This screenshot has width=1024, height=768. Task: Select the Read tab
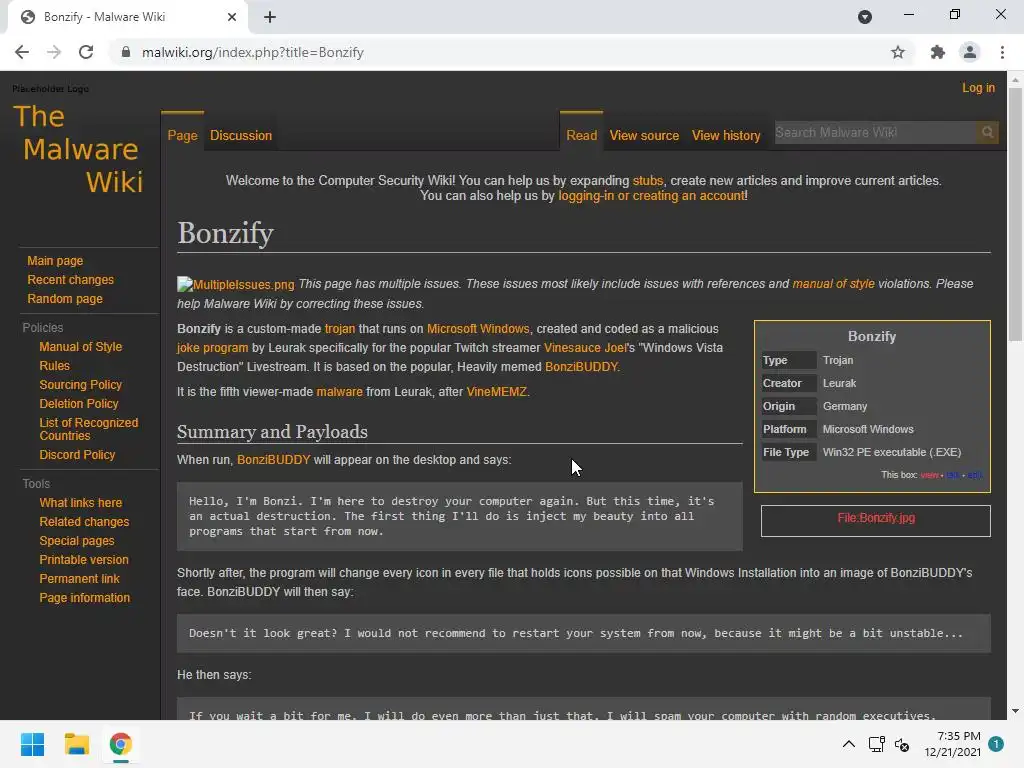[x=581, y=135]
